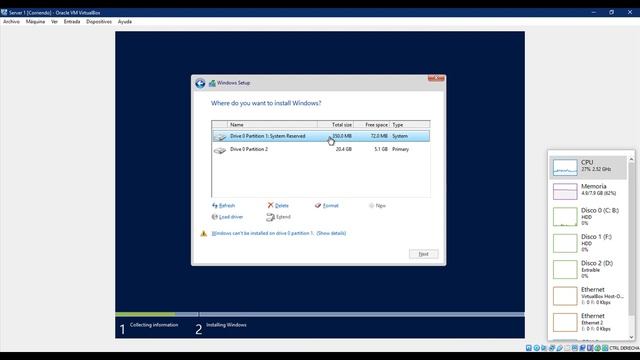Select Drive 0 Partition 2 row

click(x=321, y=149)
